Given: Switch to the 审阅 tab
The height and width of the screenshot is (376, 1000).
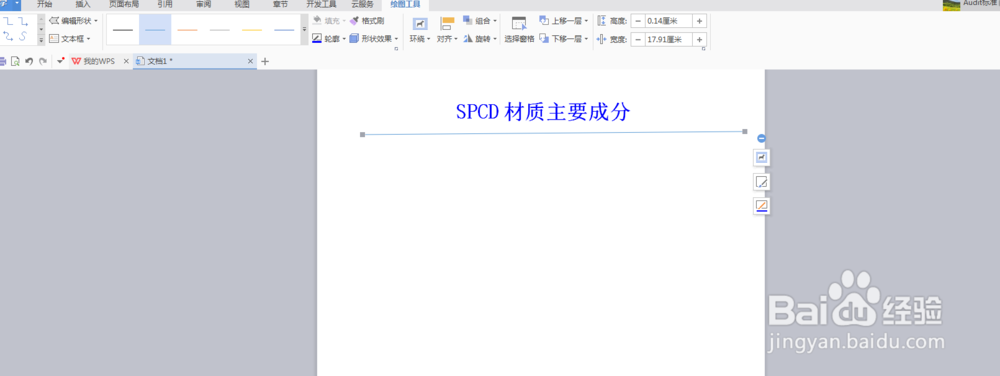Looking at the screenshot, I should click(203, 4).
